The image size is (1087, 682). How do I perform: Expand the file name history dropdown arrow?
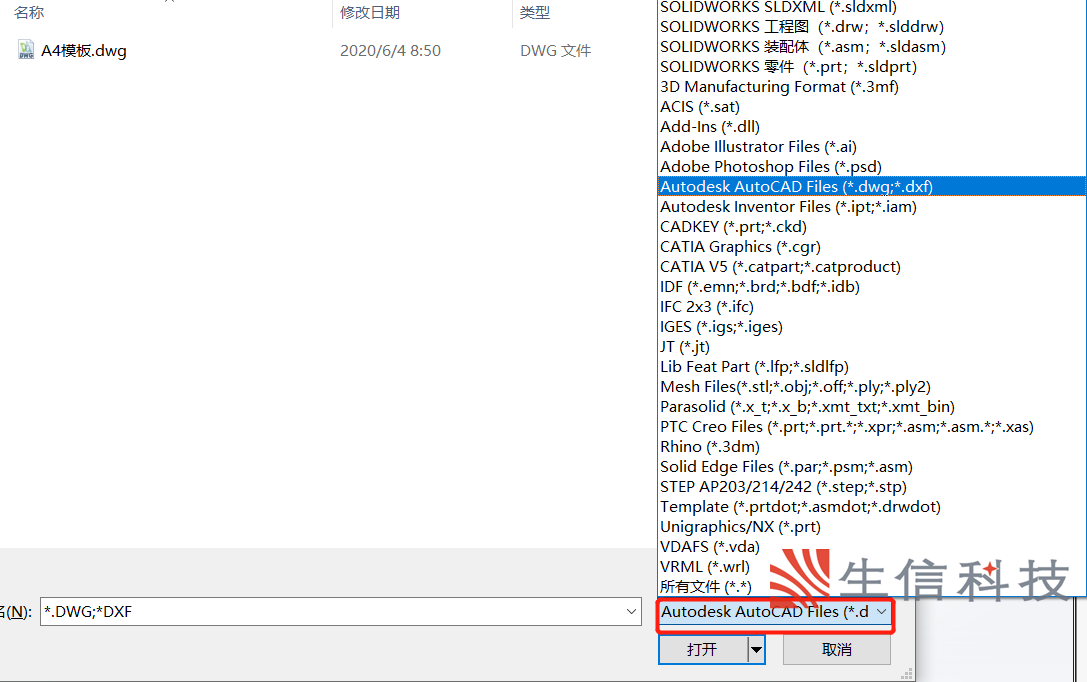point(632,612)
